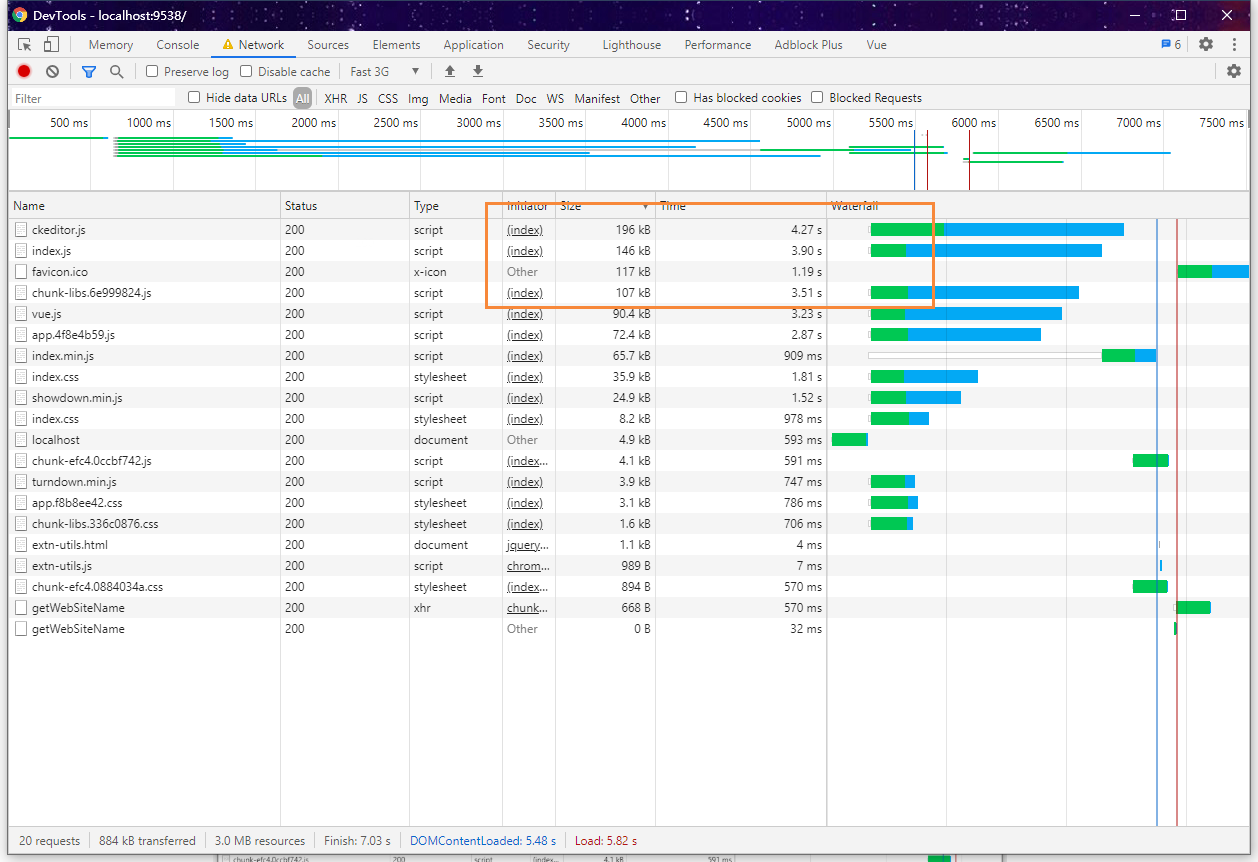
Task: Open the Sources tab
Action: [328, 44]
